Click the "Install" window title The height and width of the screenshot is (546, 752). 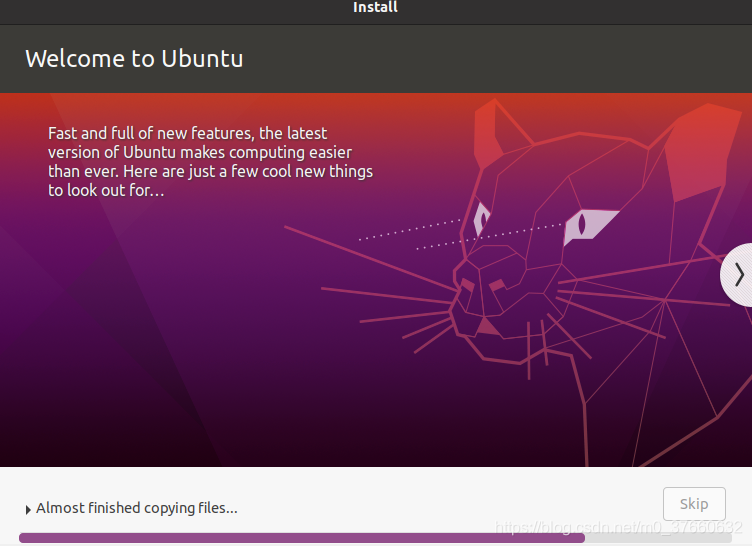coord(375,7)
